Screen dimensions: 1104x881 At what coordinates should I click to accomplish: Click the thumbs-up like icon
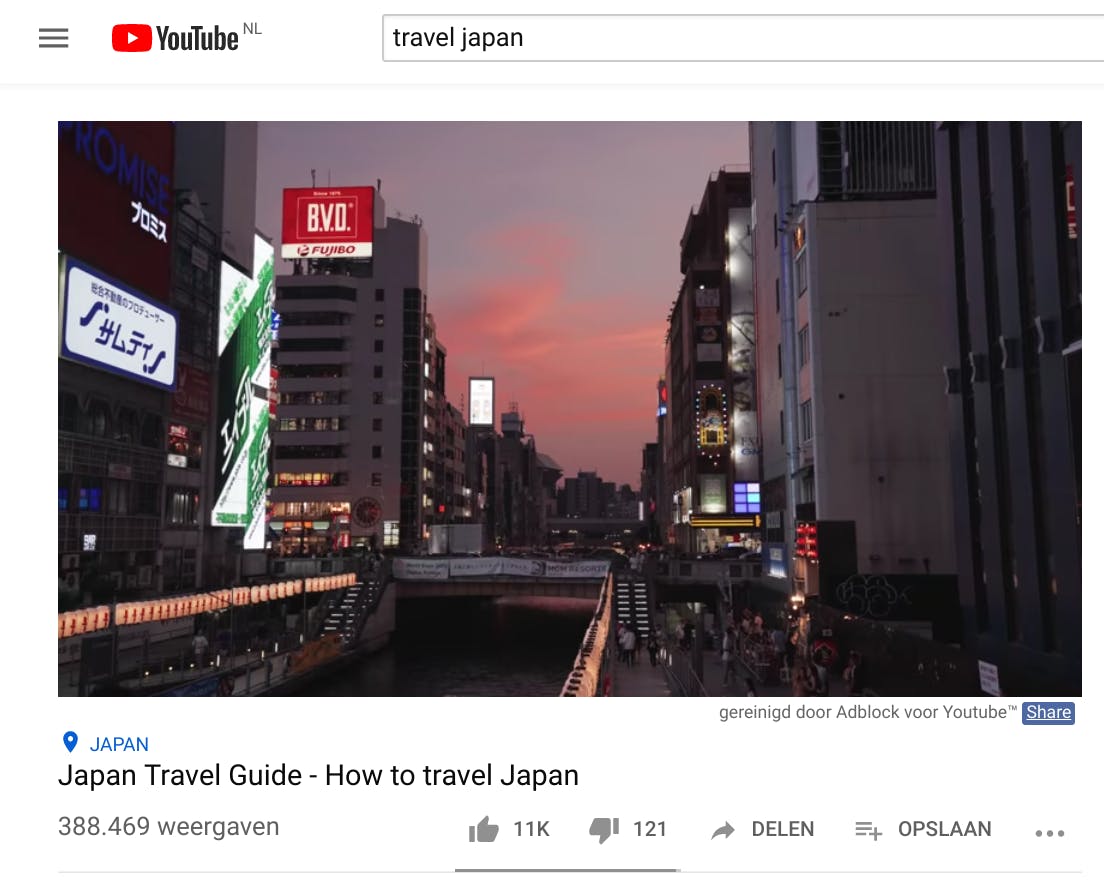[x=484, y=830]
